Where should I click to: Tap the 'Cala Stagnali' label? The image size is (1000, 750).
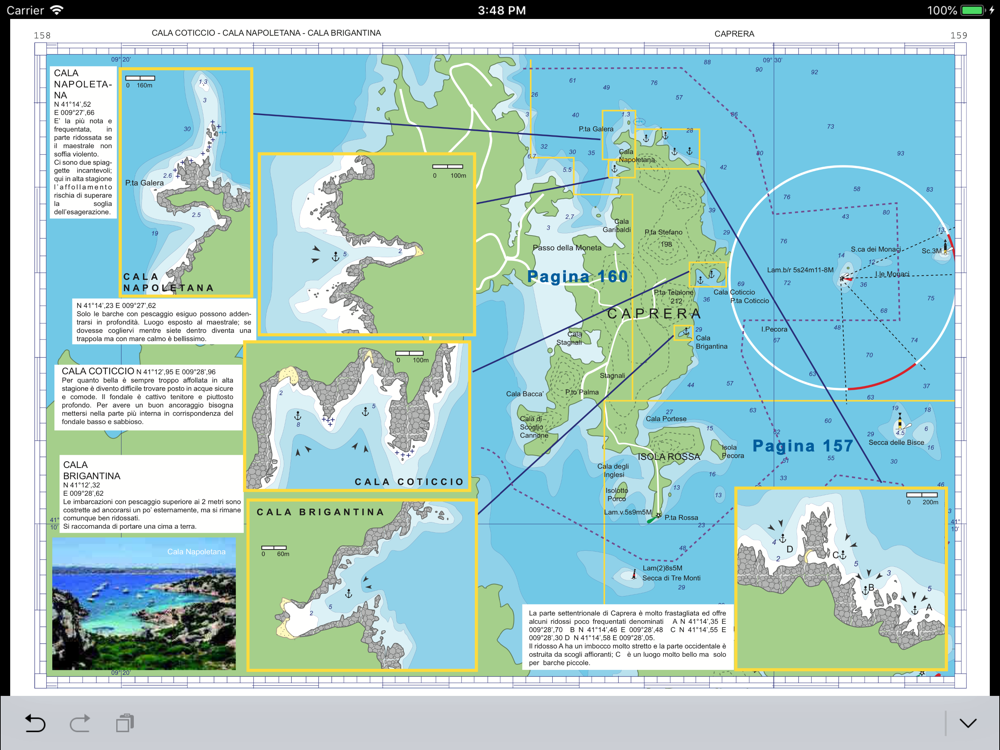coord(570,338)
